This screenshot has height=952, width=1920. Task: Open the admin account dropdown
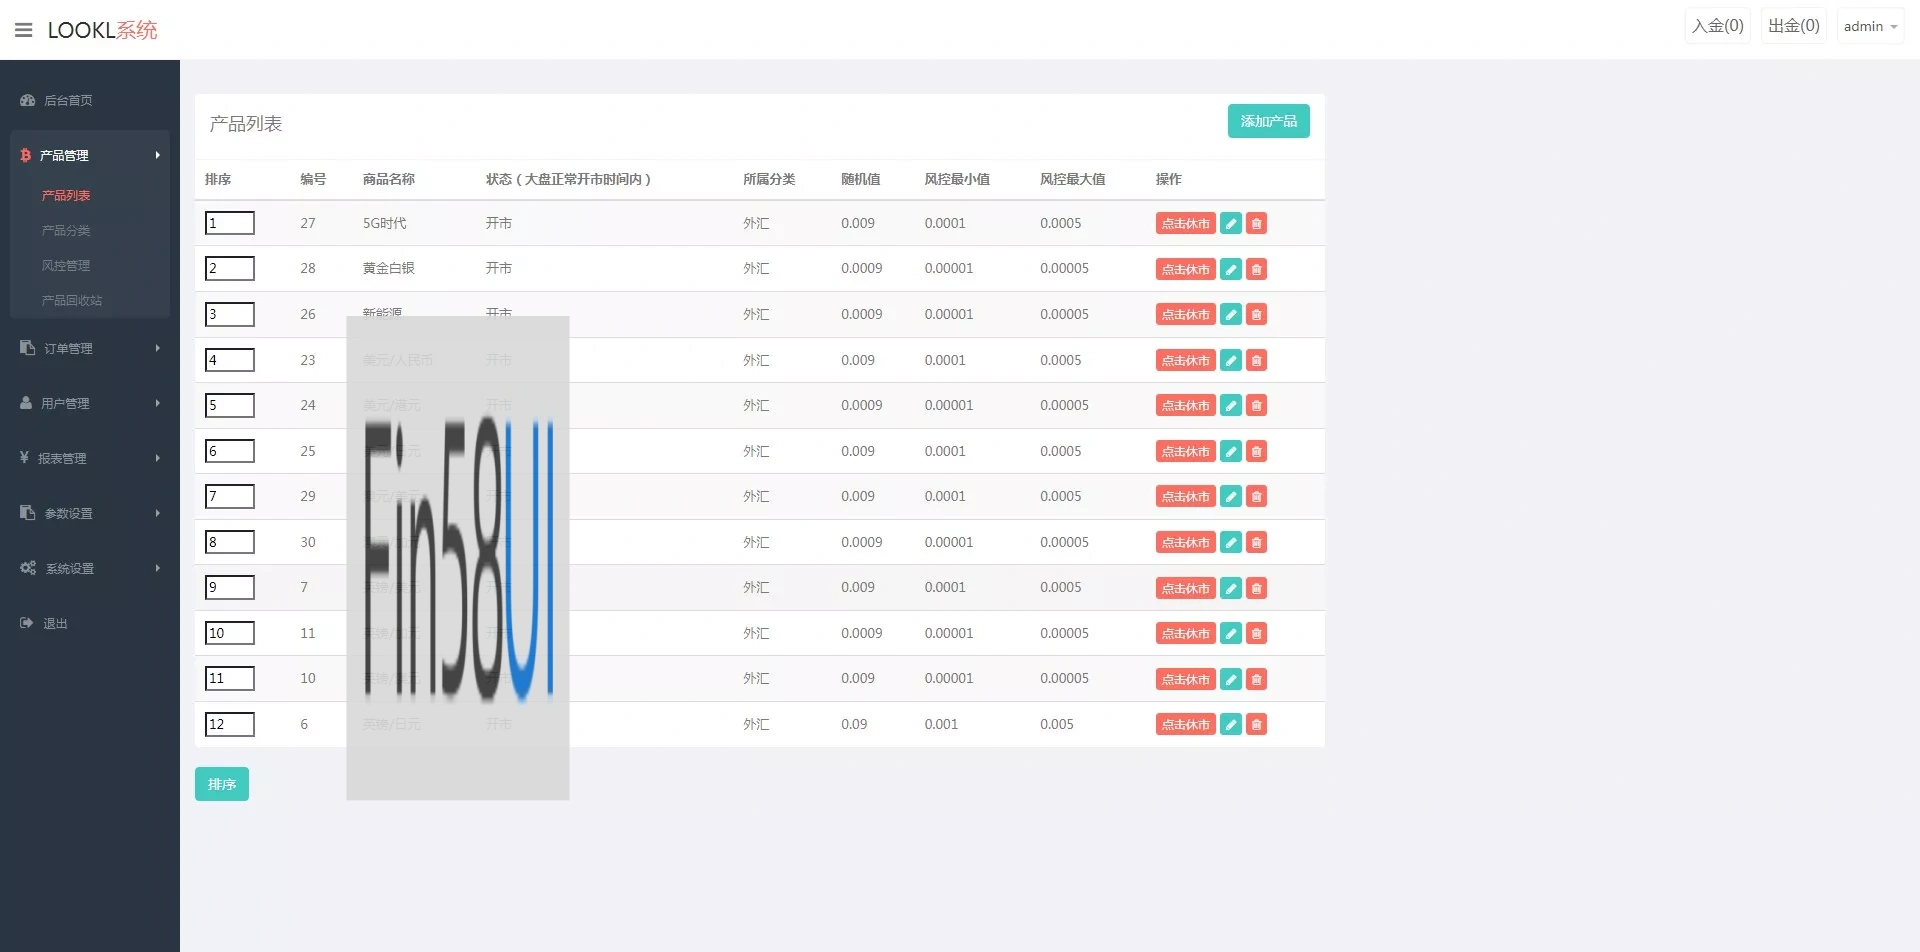click(x=1869, y=27)
